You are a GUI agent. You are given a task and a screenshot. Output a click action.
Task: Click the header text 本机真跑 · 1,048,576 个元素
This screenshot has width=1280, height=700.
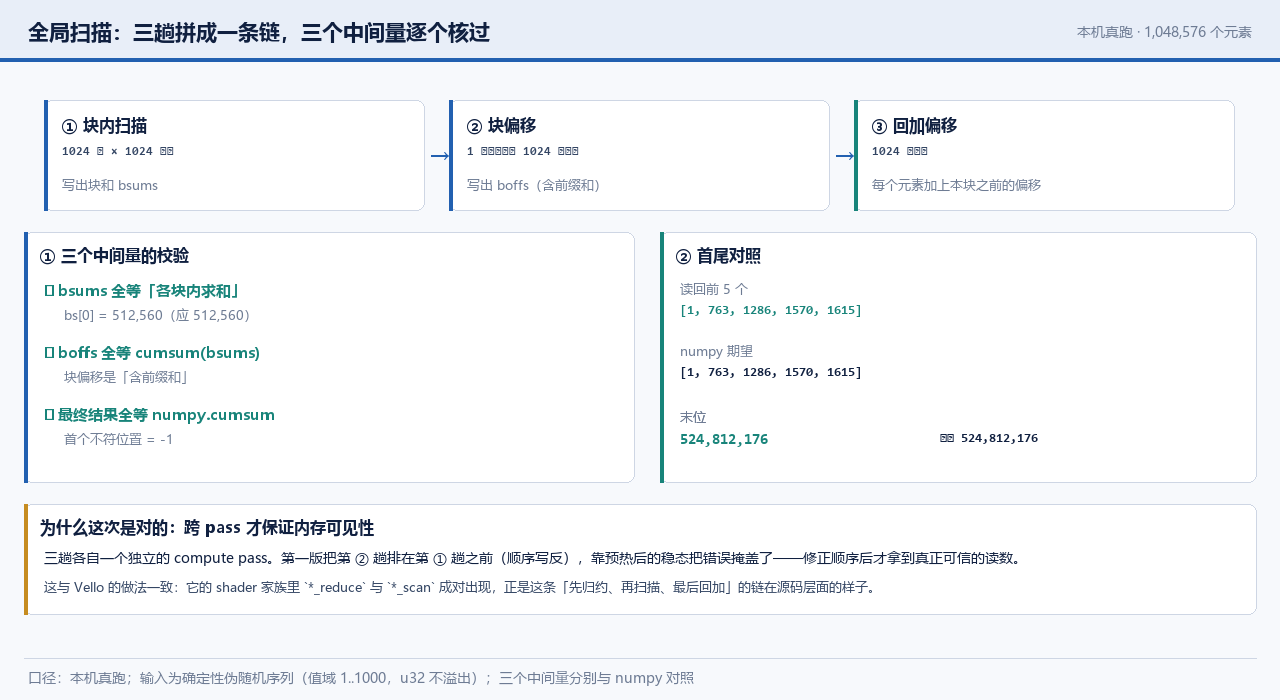[x=1164, y=32]
